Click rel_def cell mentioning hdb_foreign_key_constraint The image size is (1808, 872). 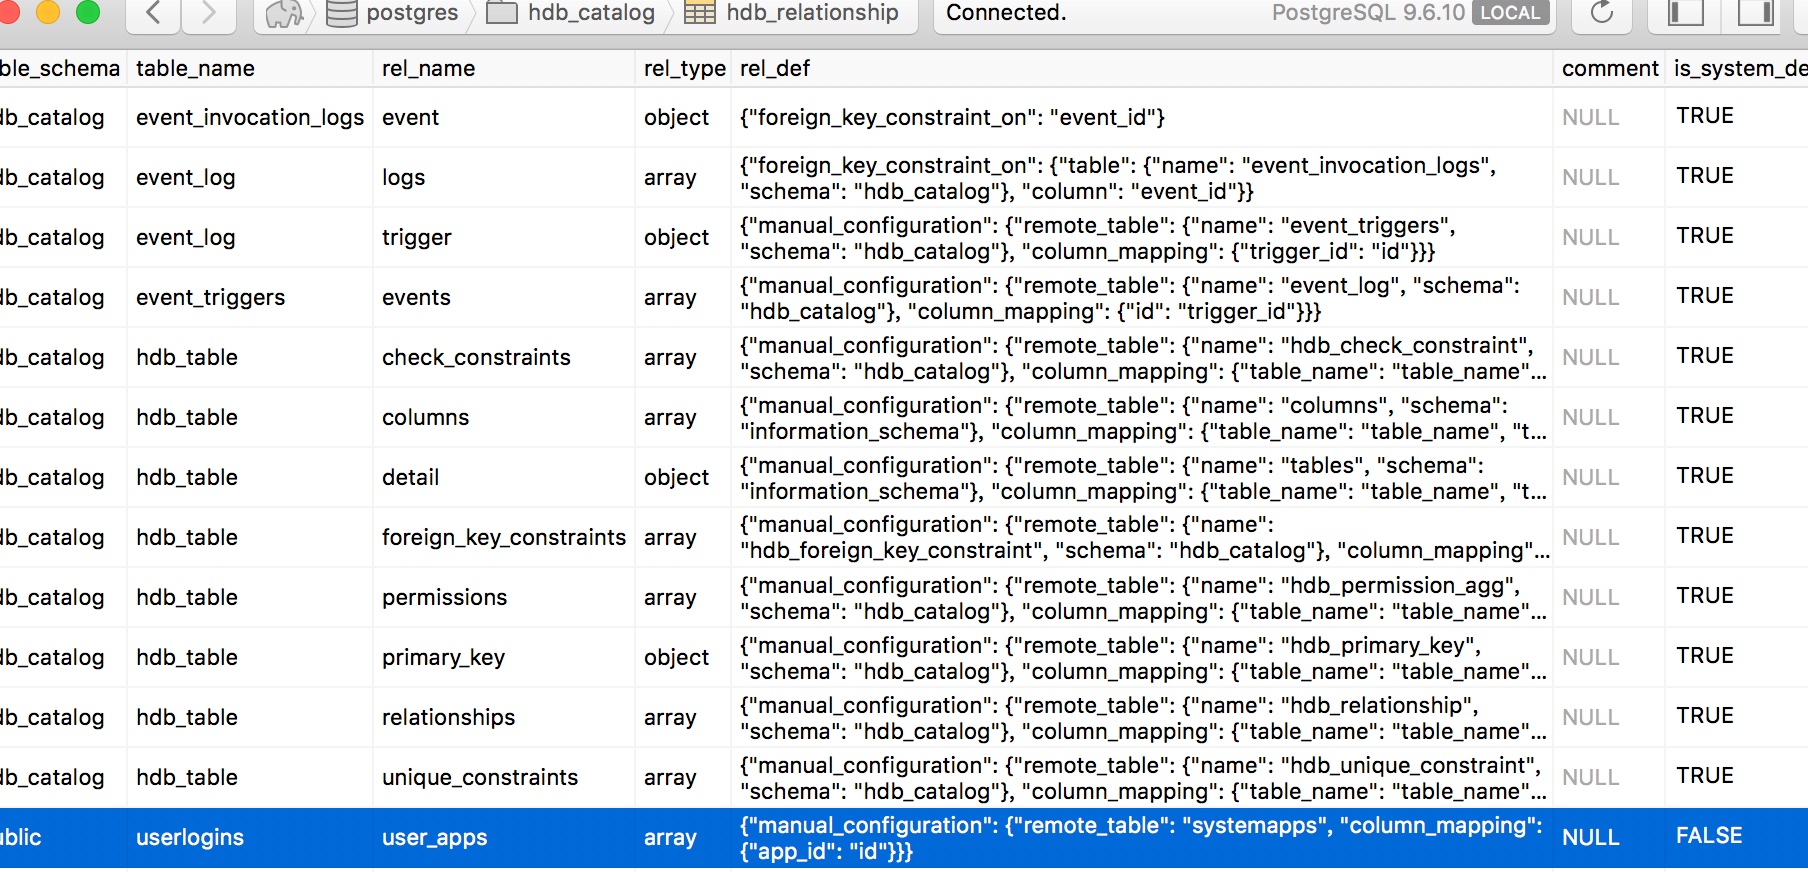[x=1141, y=537]
